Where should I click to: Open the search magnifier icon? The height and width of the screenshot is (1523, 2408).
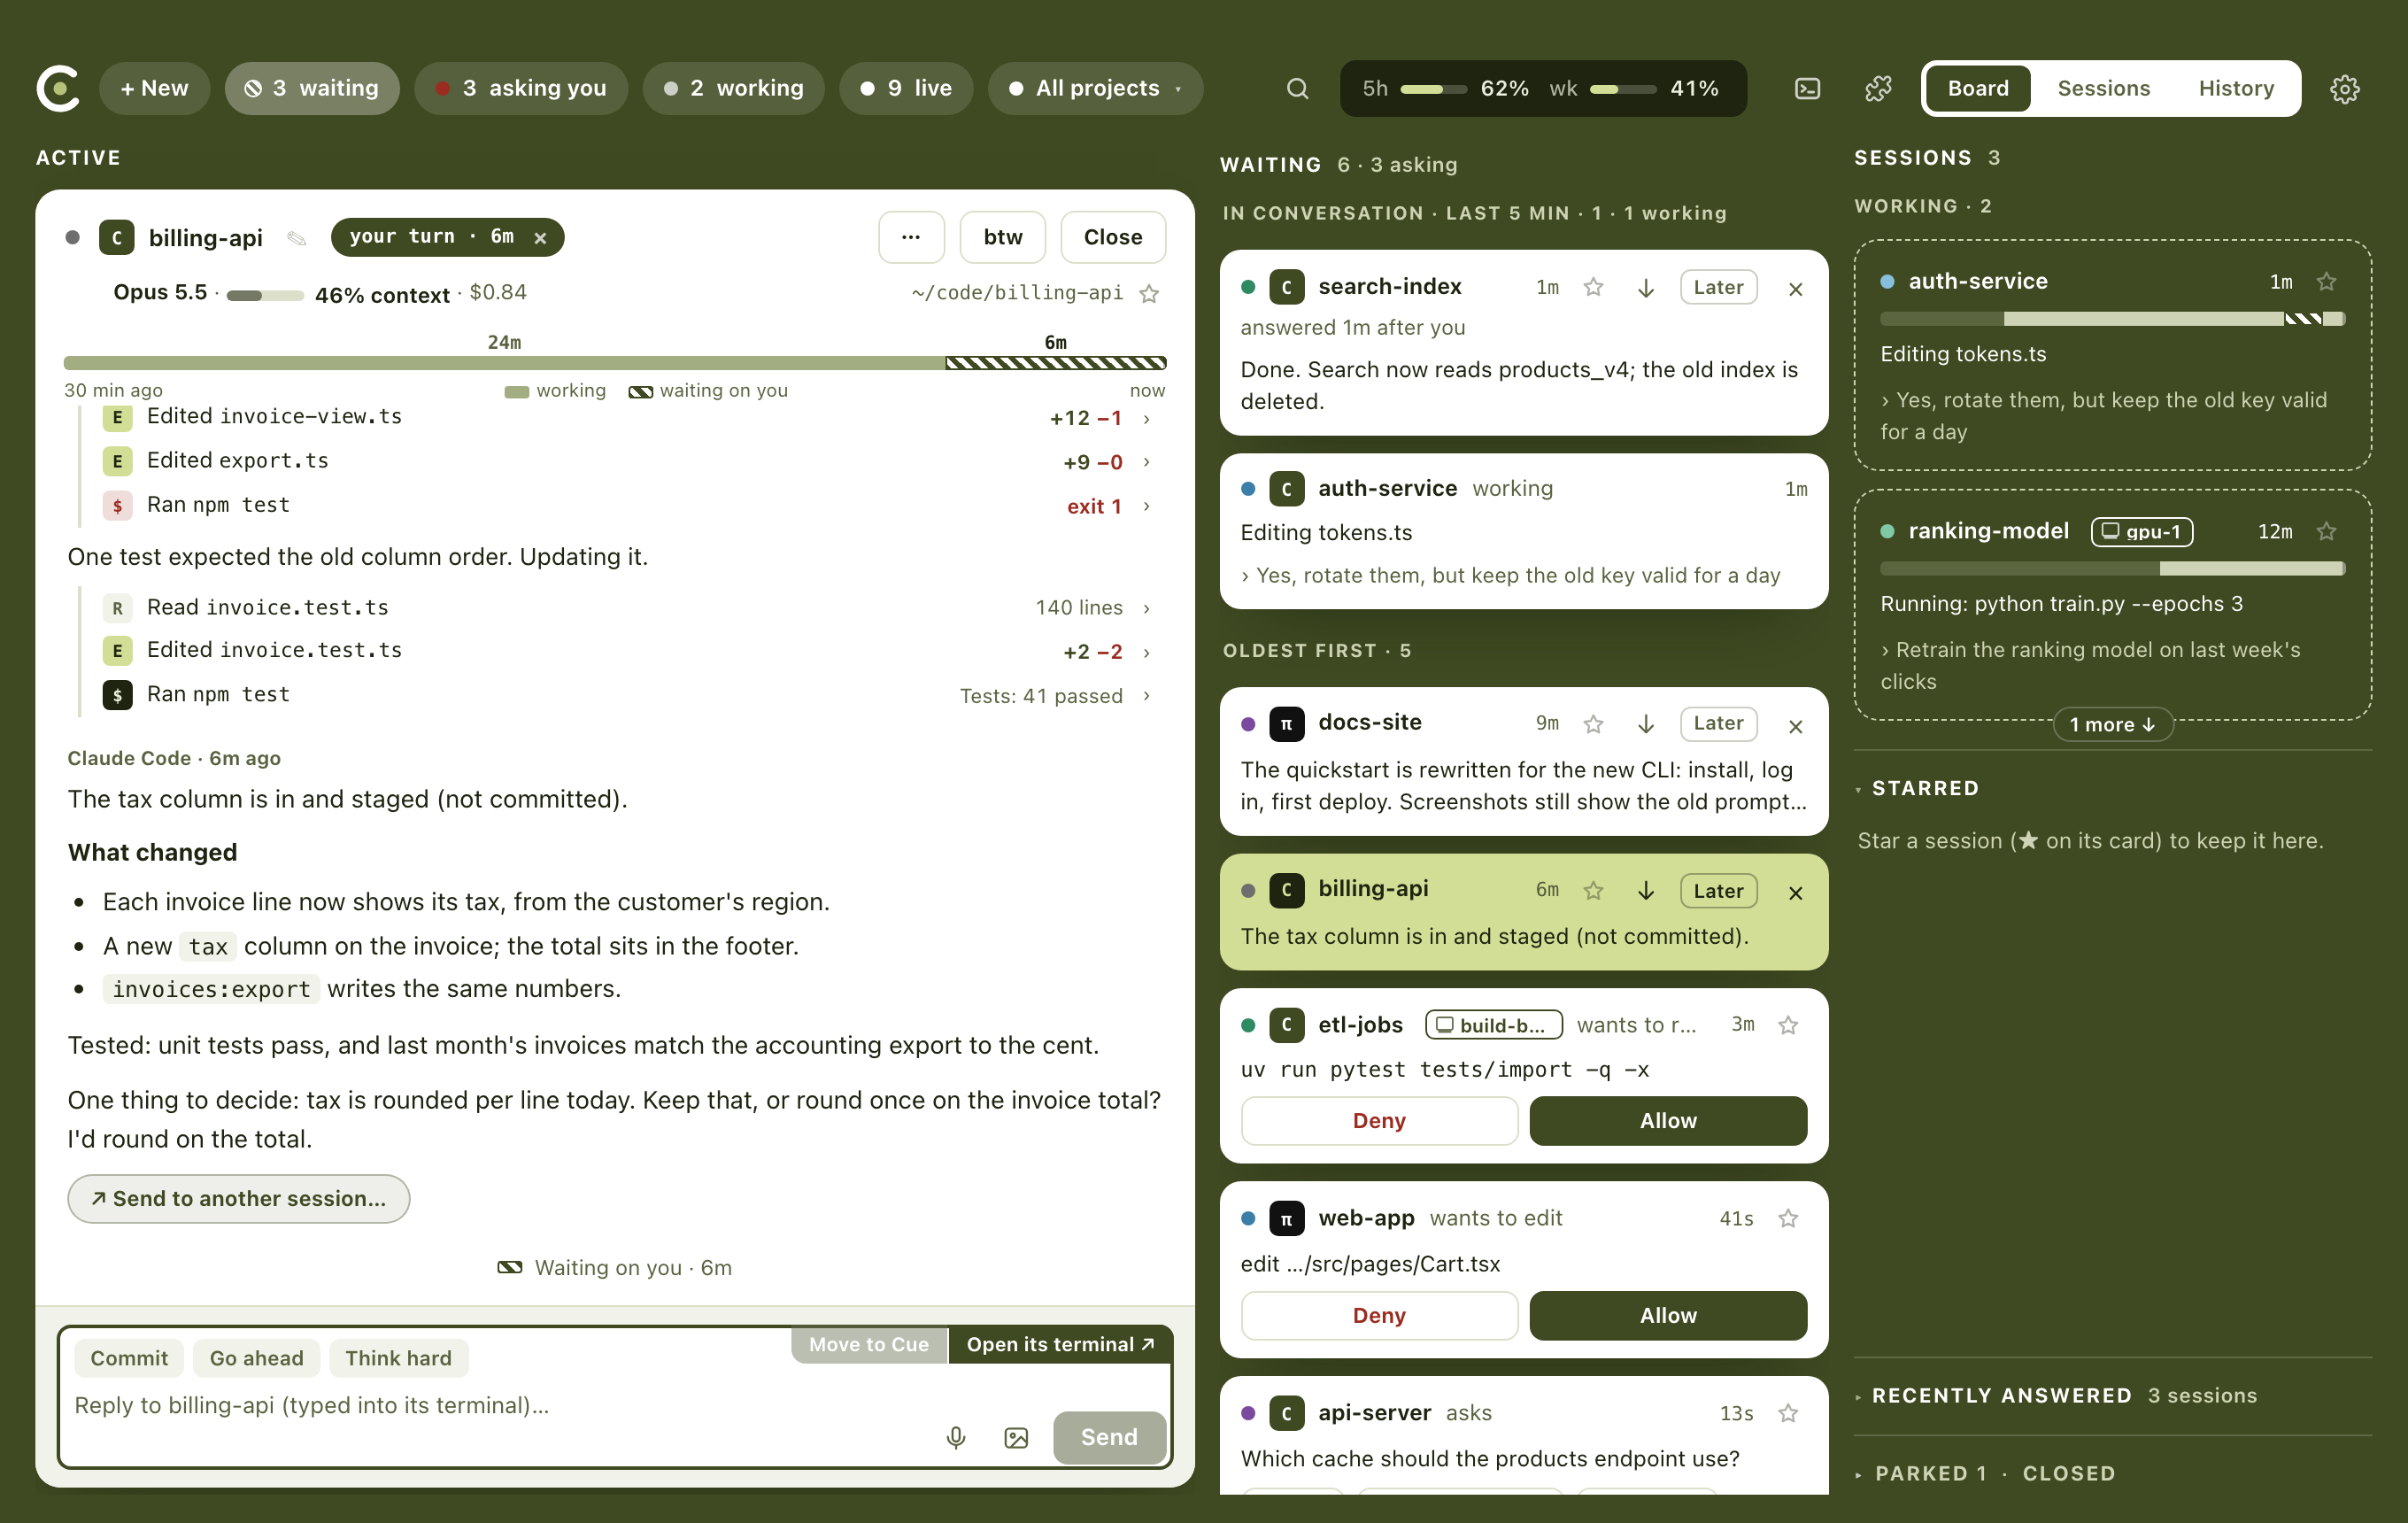pyautogui.click(x=1297, y=88)
